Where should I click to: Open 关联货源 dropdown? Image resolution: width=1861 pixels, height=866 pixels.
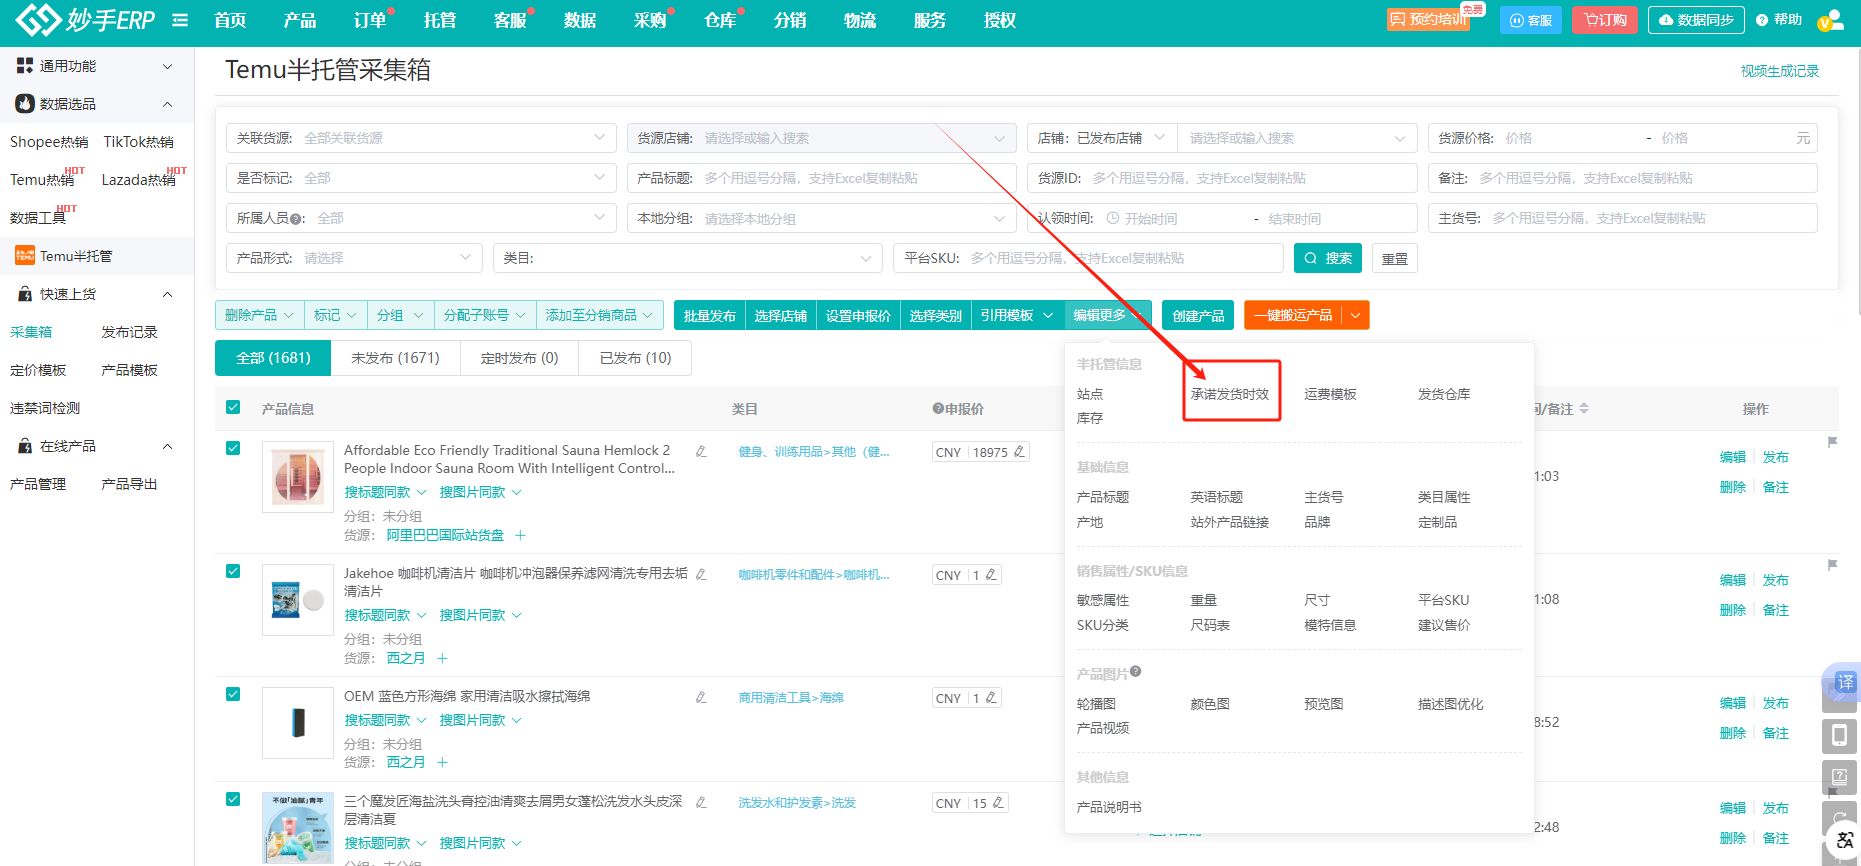click(421, 138)
